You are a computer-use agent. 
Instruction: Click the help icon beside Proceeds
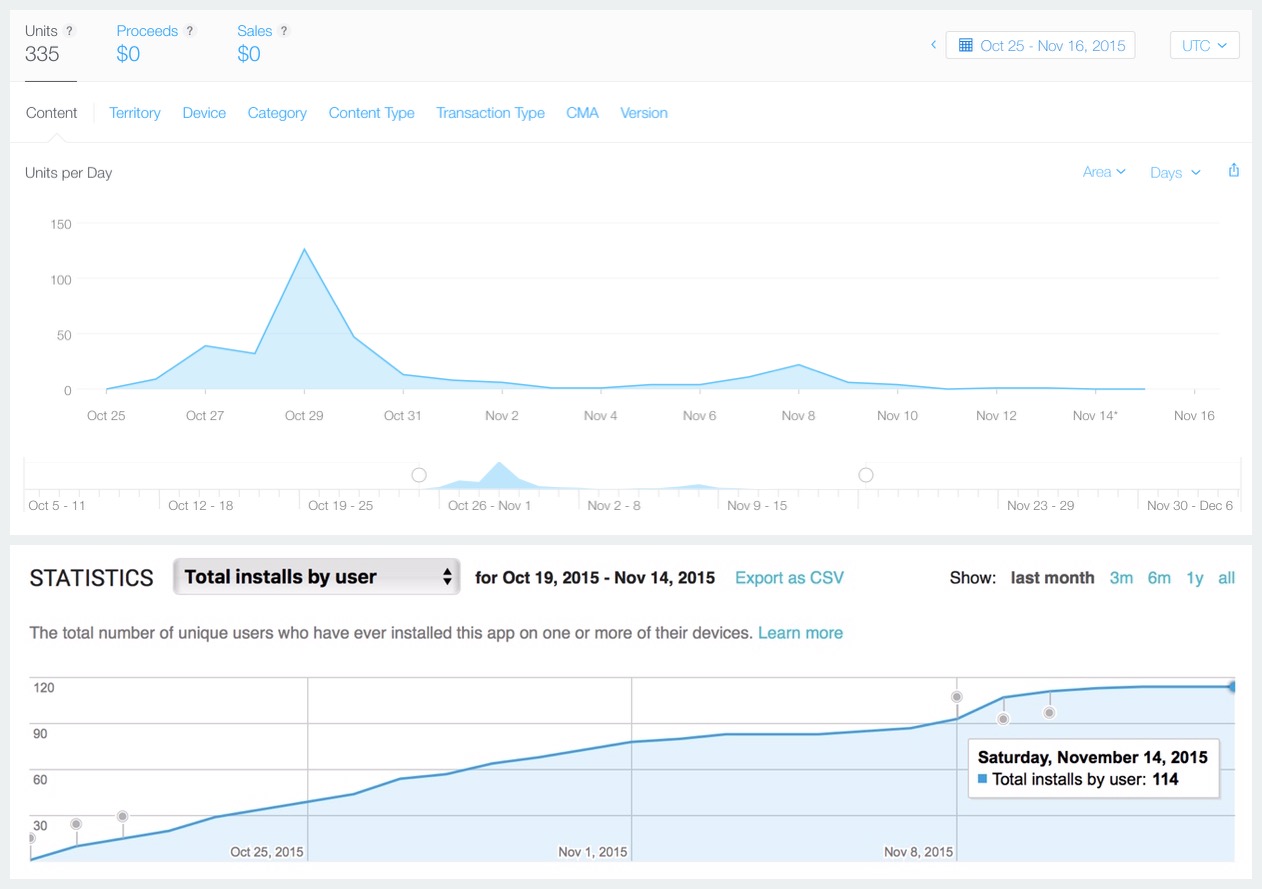click(x=190, y=31)
